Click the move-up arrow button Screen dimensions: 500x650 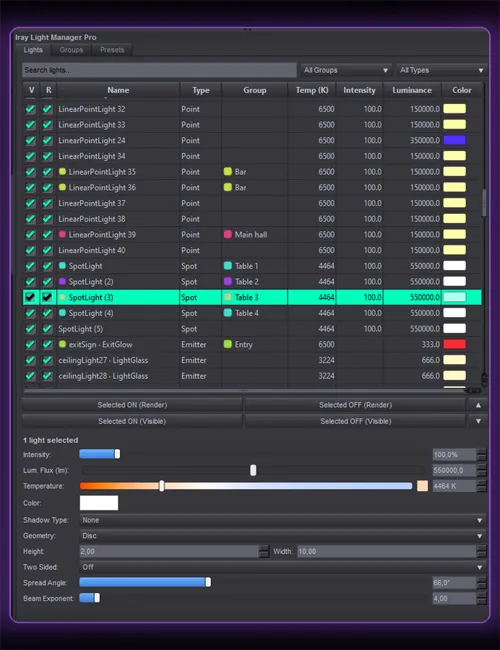click(478, 405)
